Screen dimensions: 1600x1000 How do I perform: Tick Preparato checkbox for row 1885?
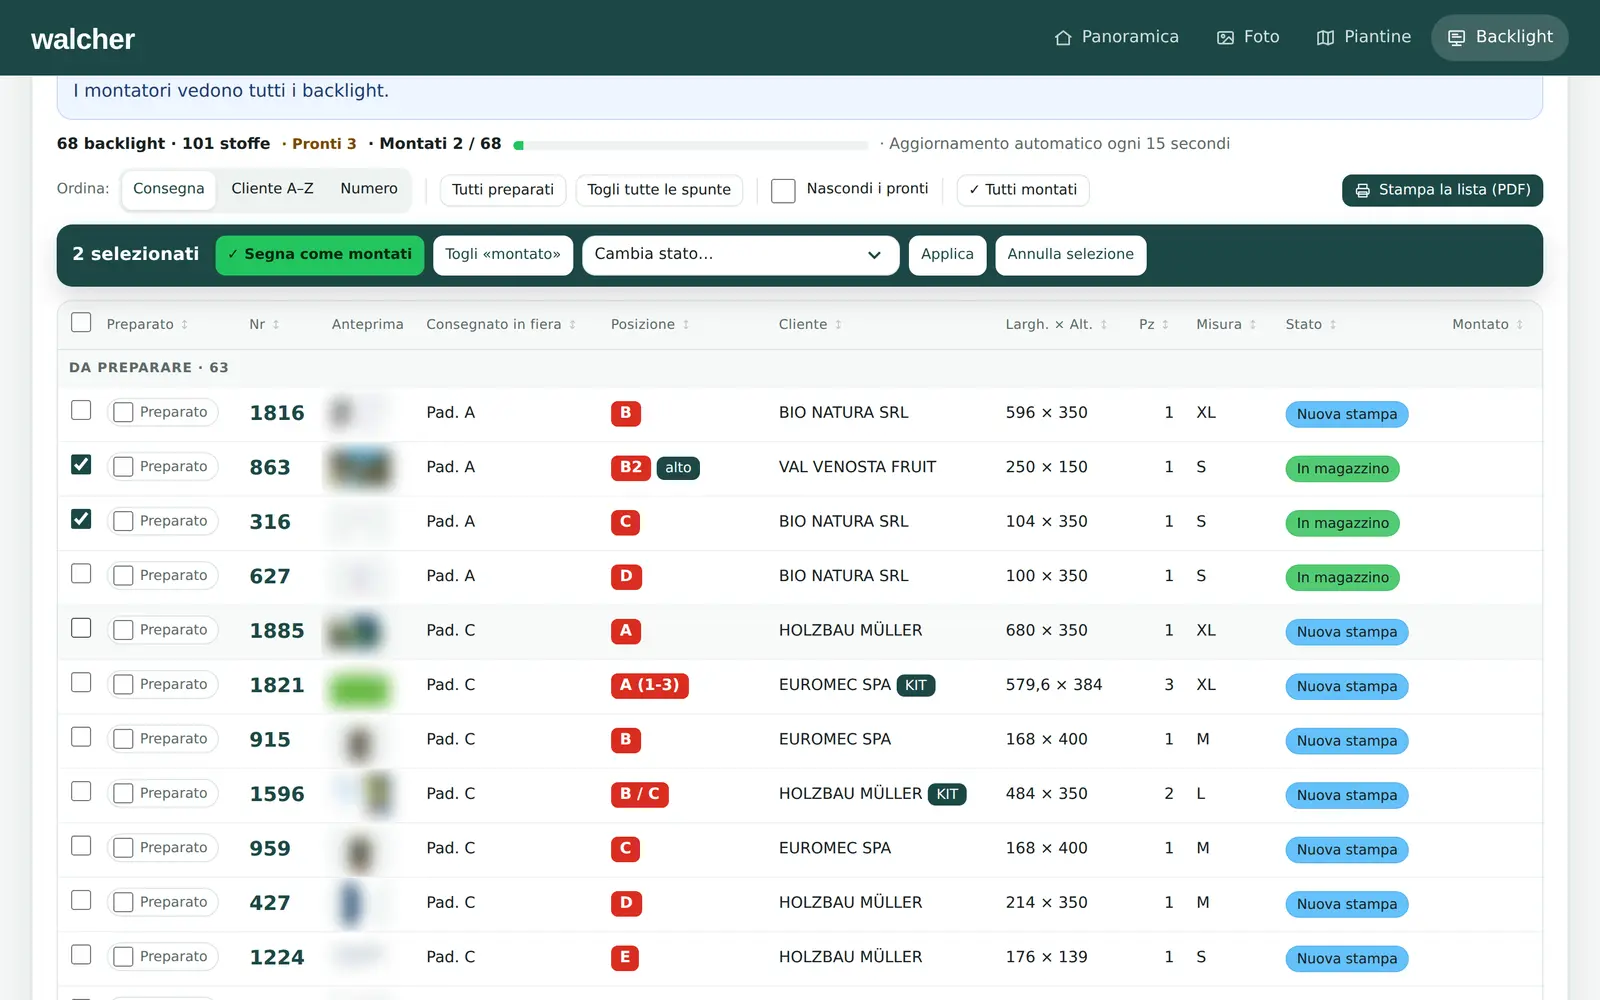coord(123,630)
